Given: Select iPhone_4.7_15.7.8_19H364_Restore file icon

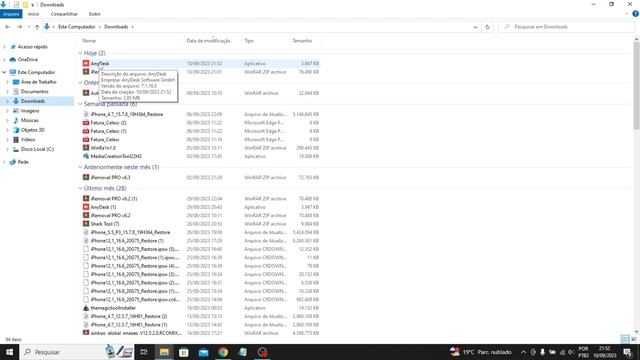Looking at the screenshot, I should pos(86,114).
